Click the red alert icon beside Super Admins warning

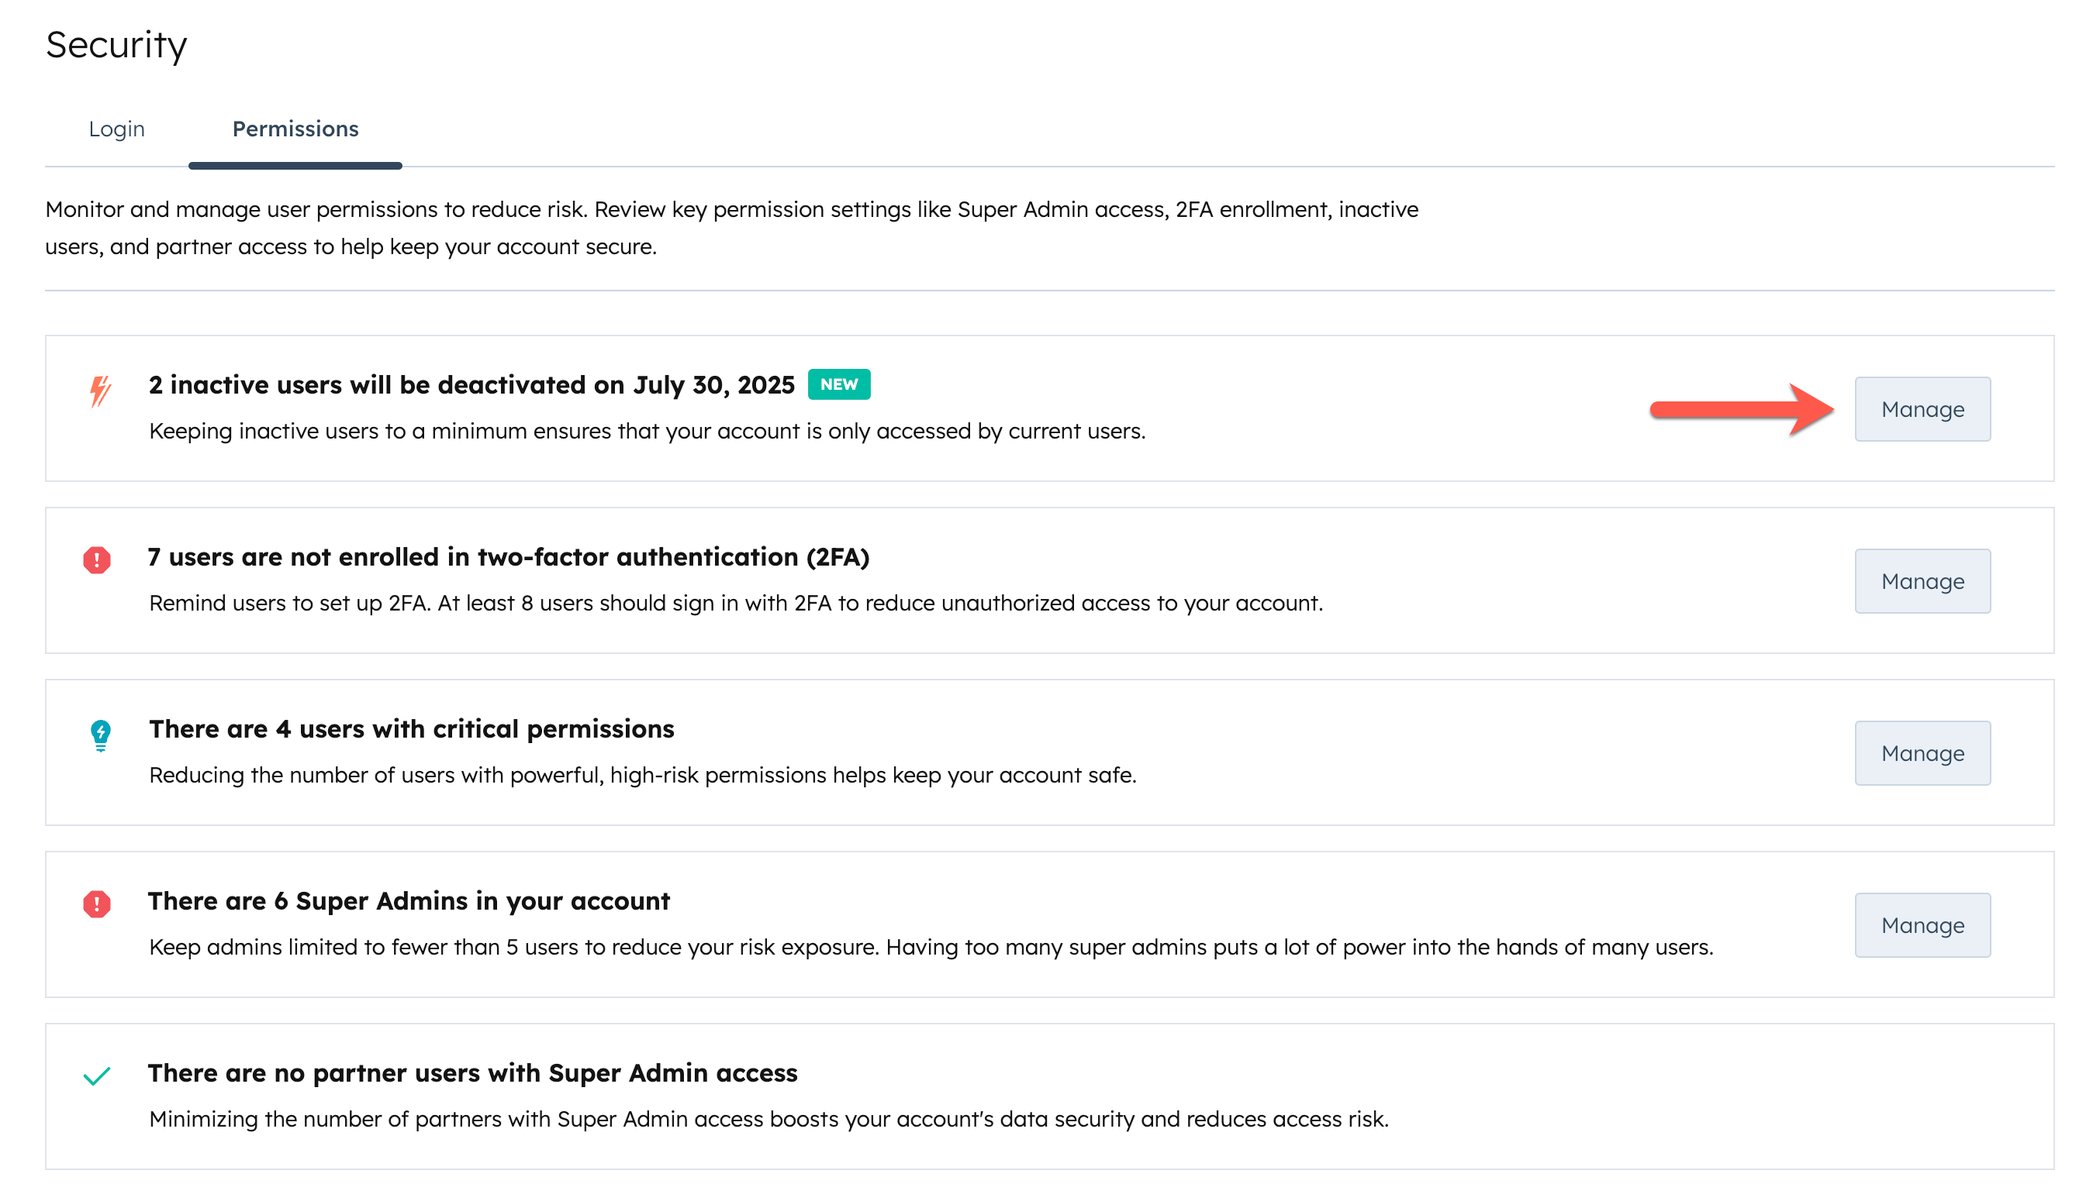96,905
